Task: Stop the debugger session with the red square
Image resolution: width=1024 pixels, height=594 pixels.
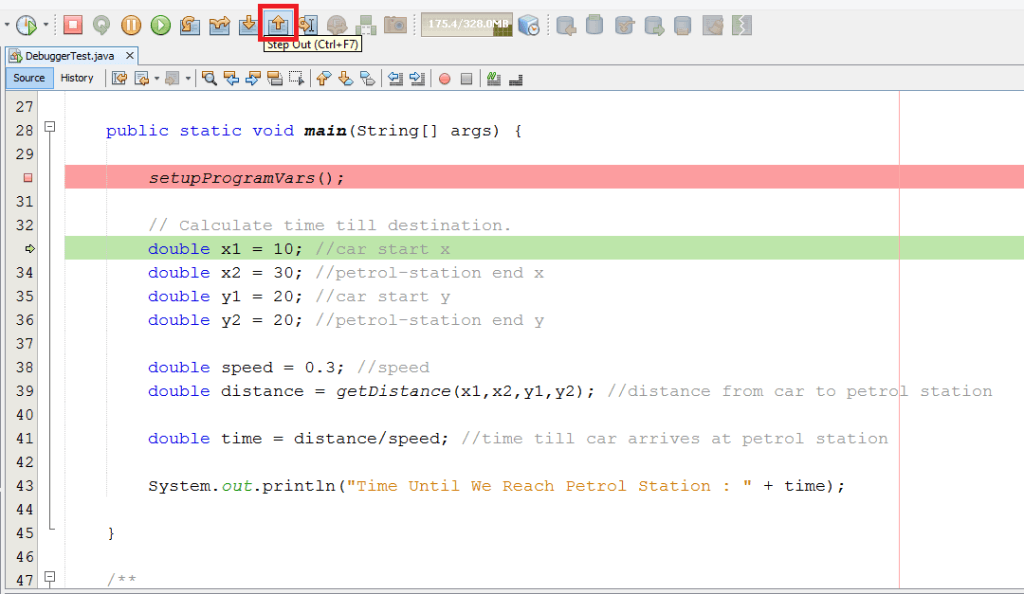Action: (x=73, y=24)
